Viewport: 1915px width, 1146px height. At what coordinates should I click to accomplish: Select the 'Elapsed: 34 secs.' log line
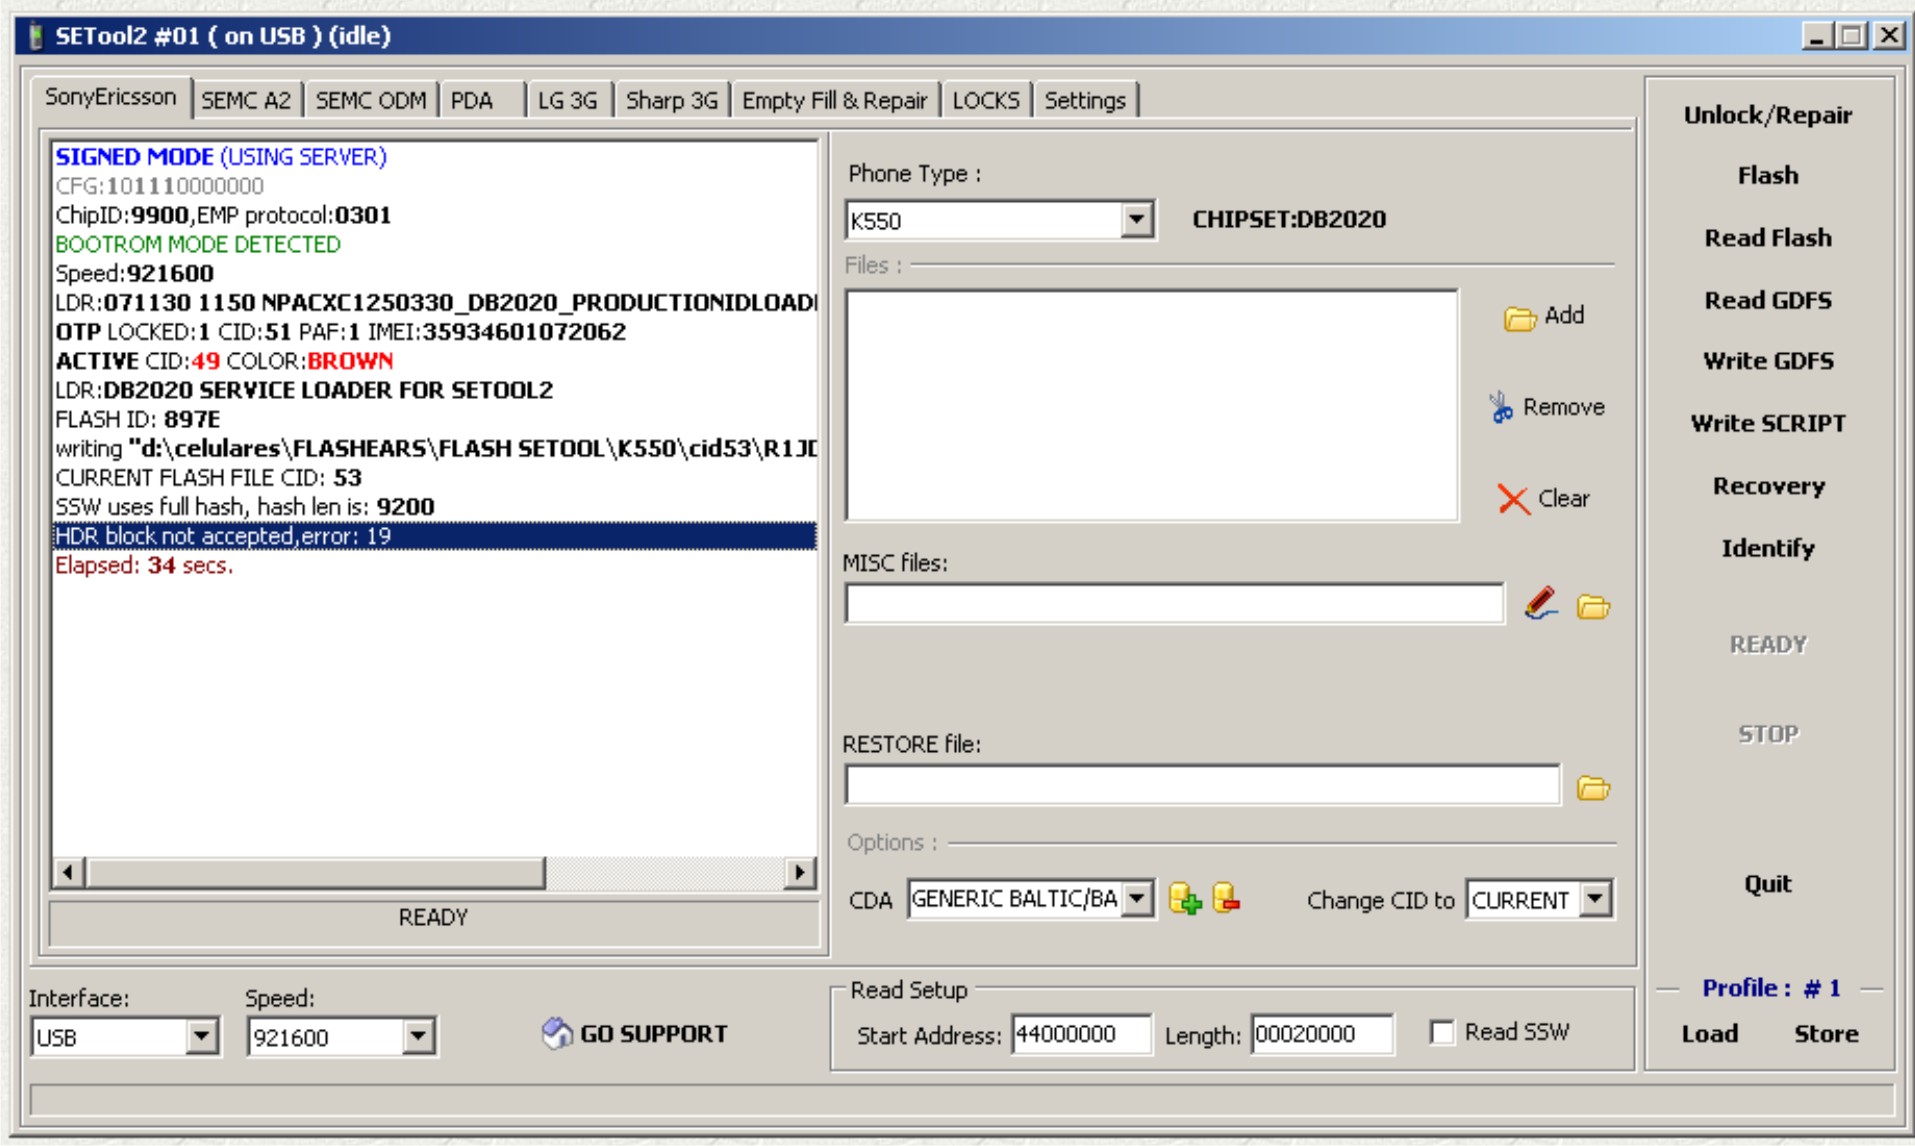click(x=144, y=565)
